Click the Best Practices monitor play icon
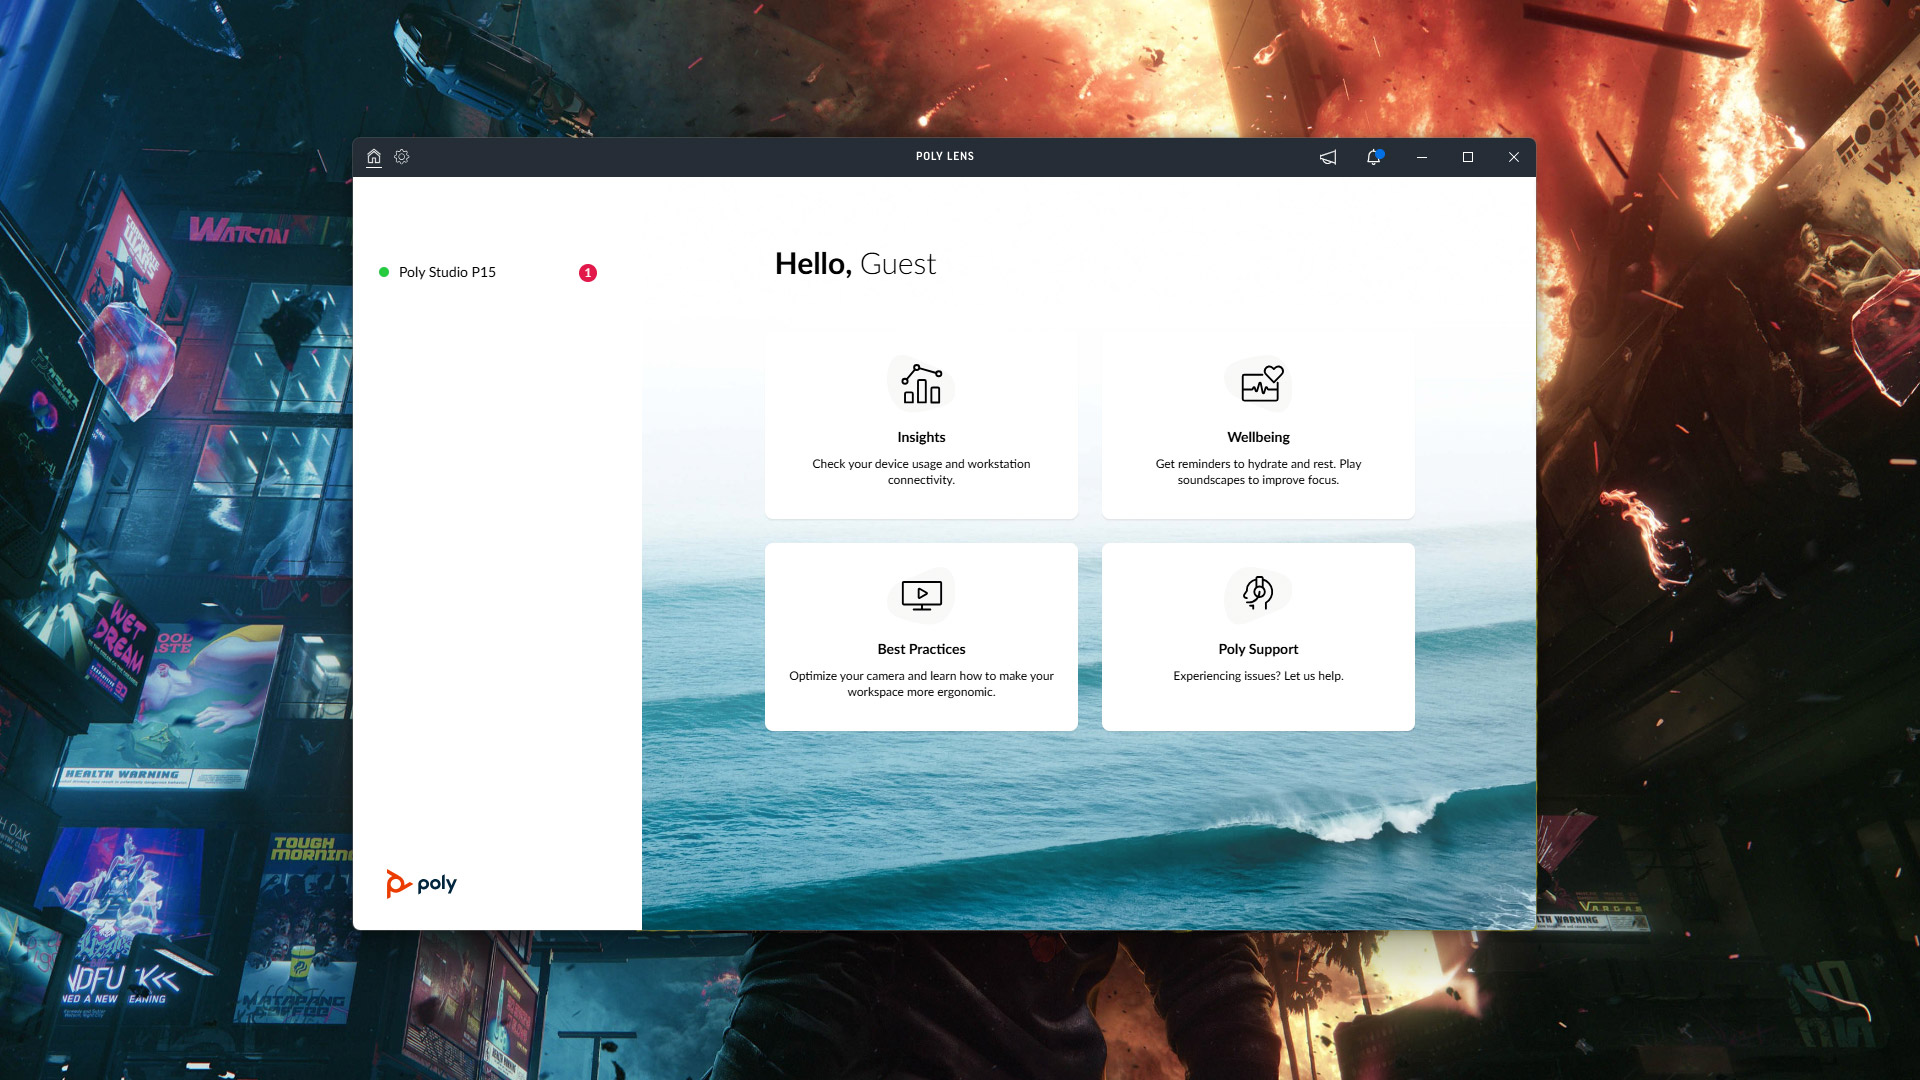 click(x=921, y=595)
